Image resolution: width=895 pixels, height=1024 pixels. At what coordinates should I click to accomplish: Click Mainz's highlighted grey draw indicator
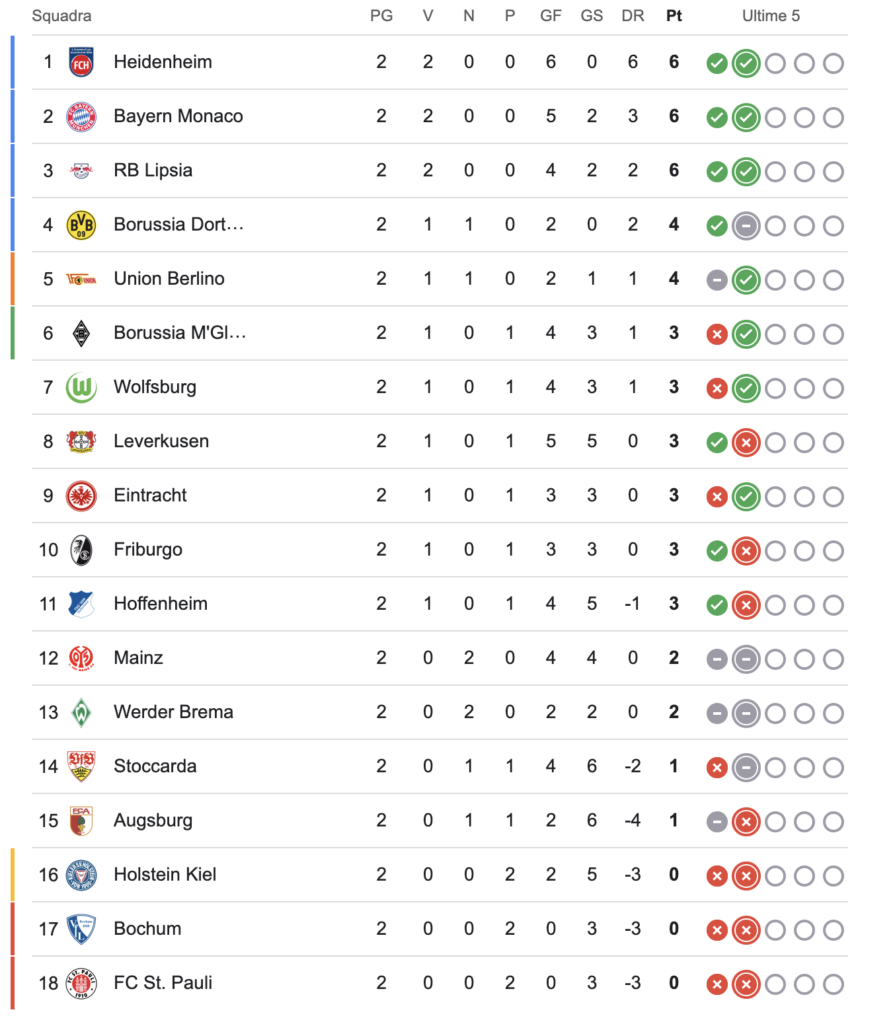point(746,660)
